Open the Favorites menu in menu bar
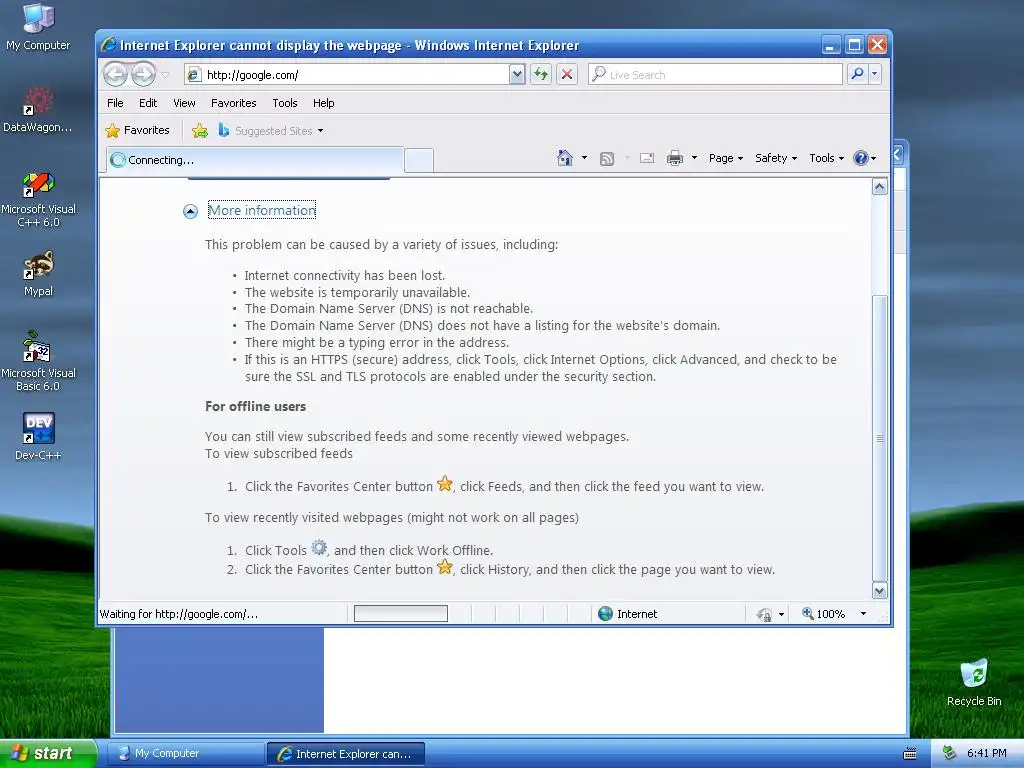Screen dimensions: 1024x768 [233, 103]
